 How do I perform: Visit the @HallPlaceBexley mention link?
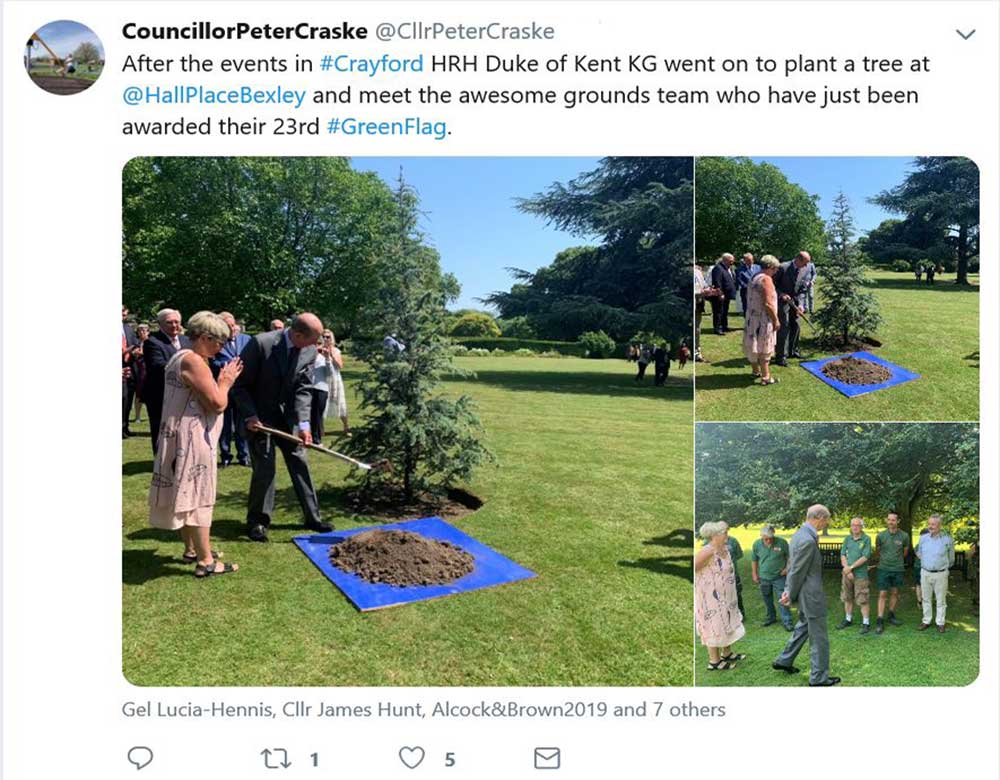coord(214,95)
